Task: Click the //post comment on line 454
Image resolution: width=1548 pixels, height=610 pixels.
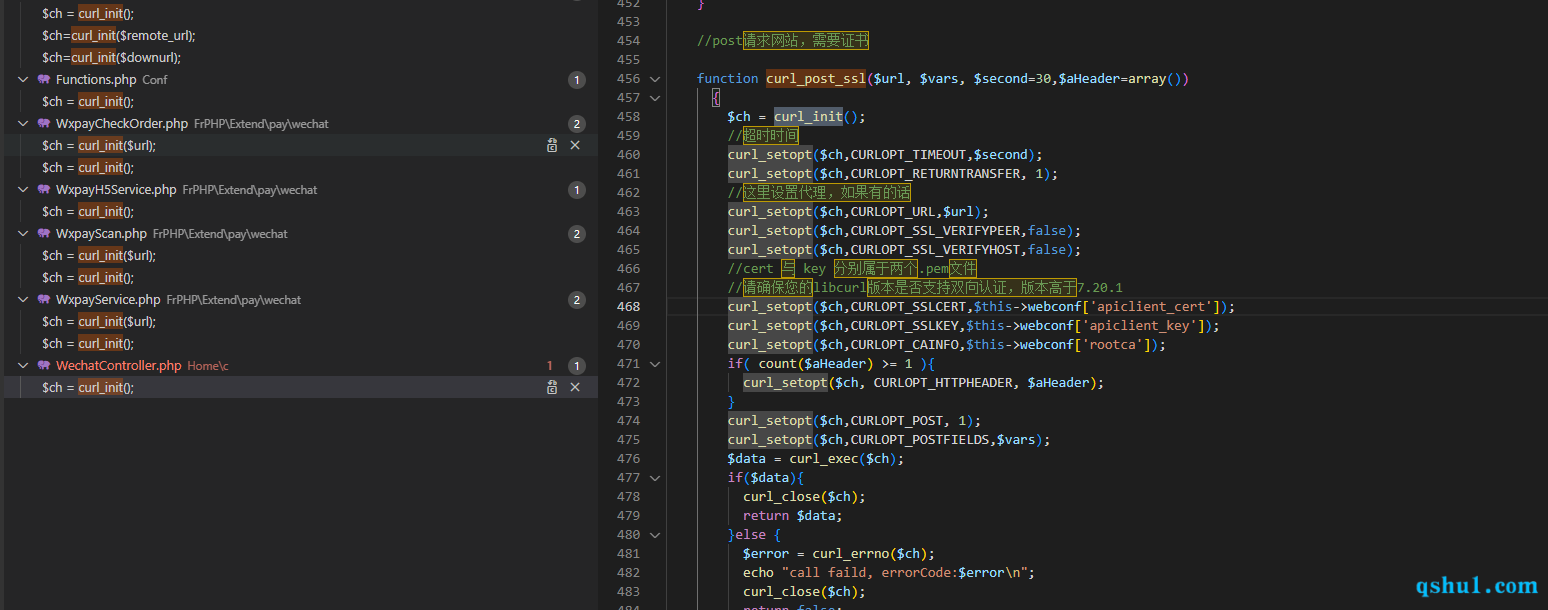Action: (x=783, y=40)
